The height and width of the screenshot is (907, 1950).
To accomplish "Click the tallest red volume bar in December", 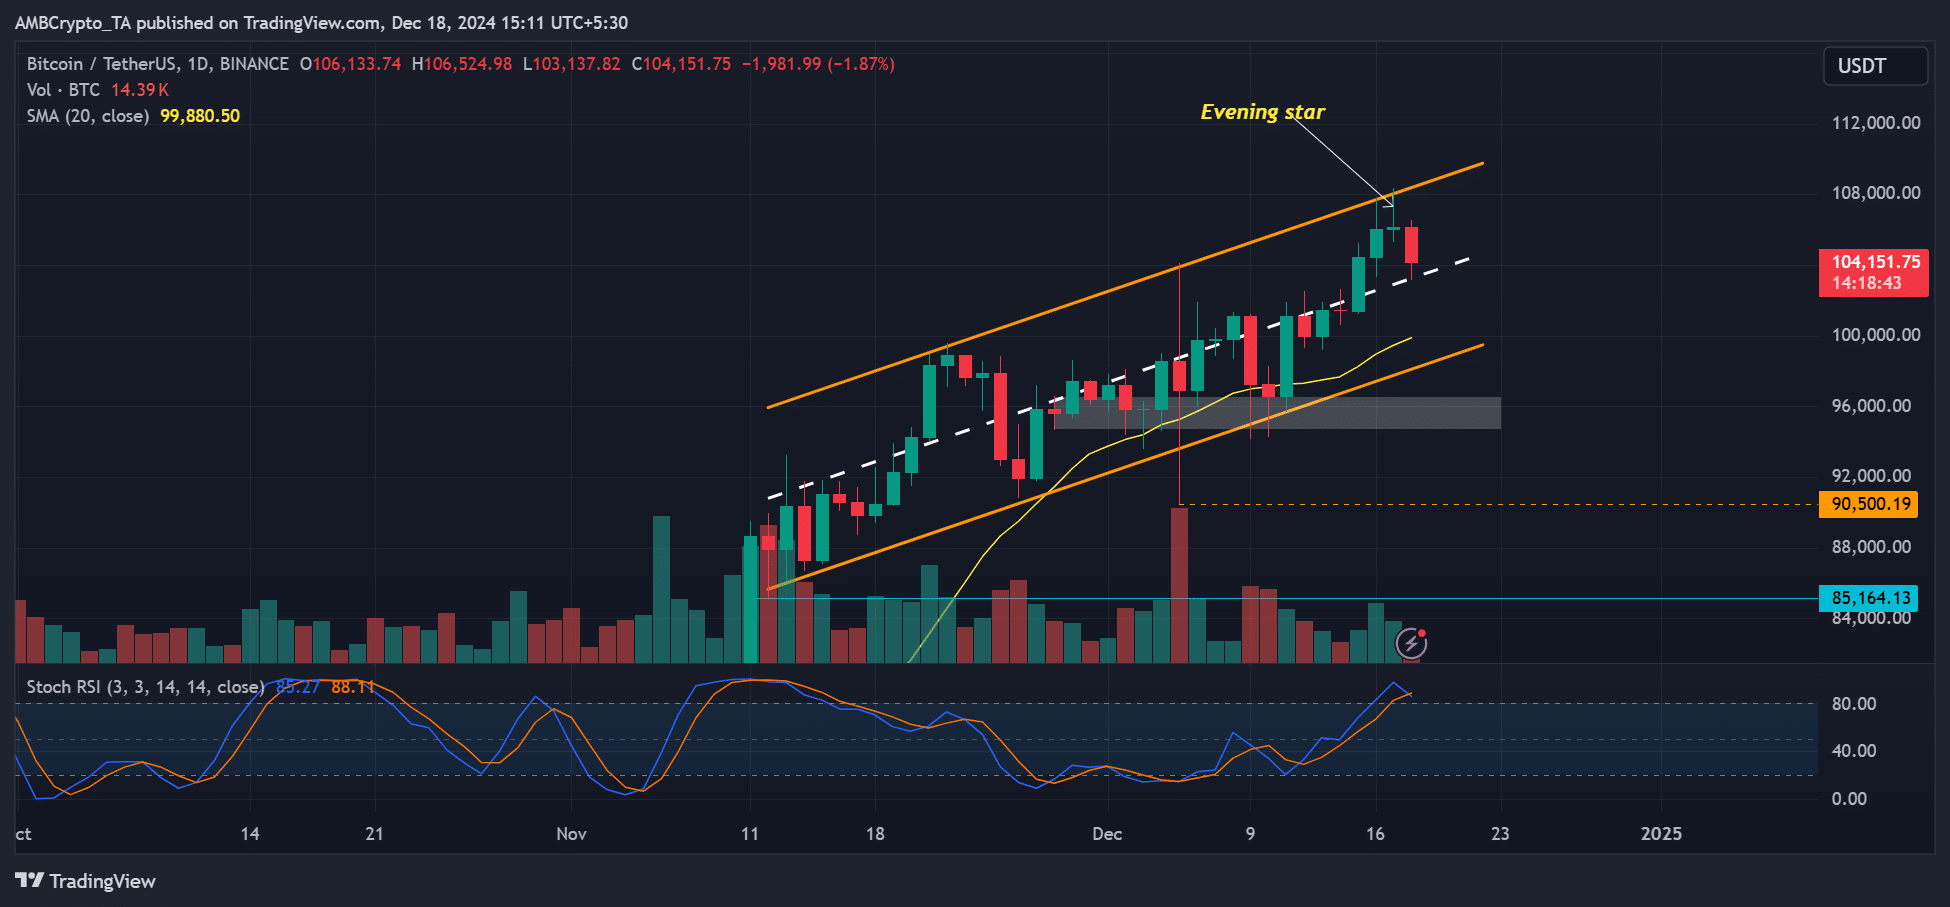I will pyautogui.click(x=1180, y=585).
